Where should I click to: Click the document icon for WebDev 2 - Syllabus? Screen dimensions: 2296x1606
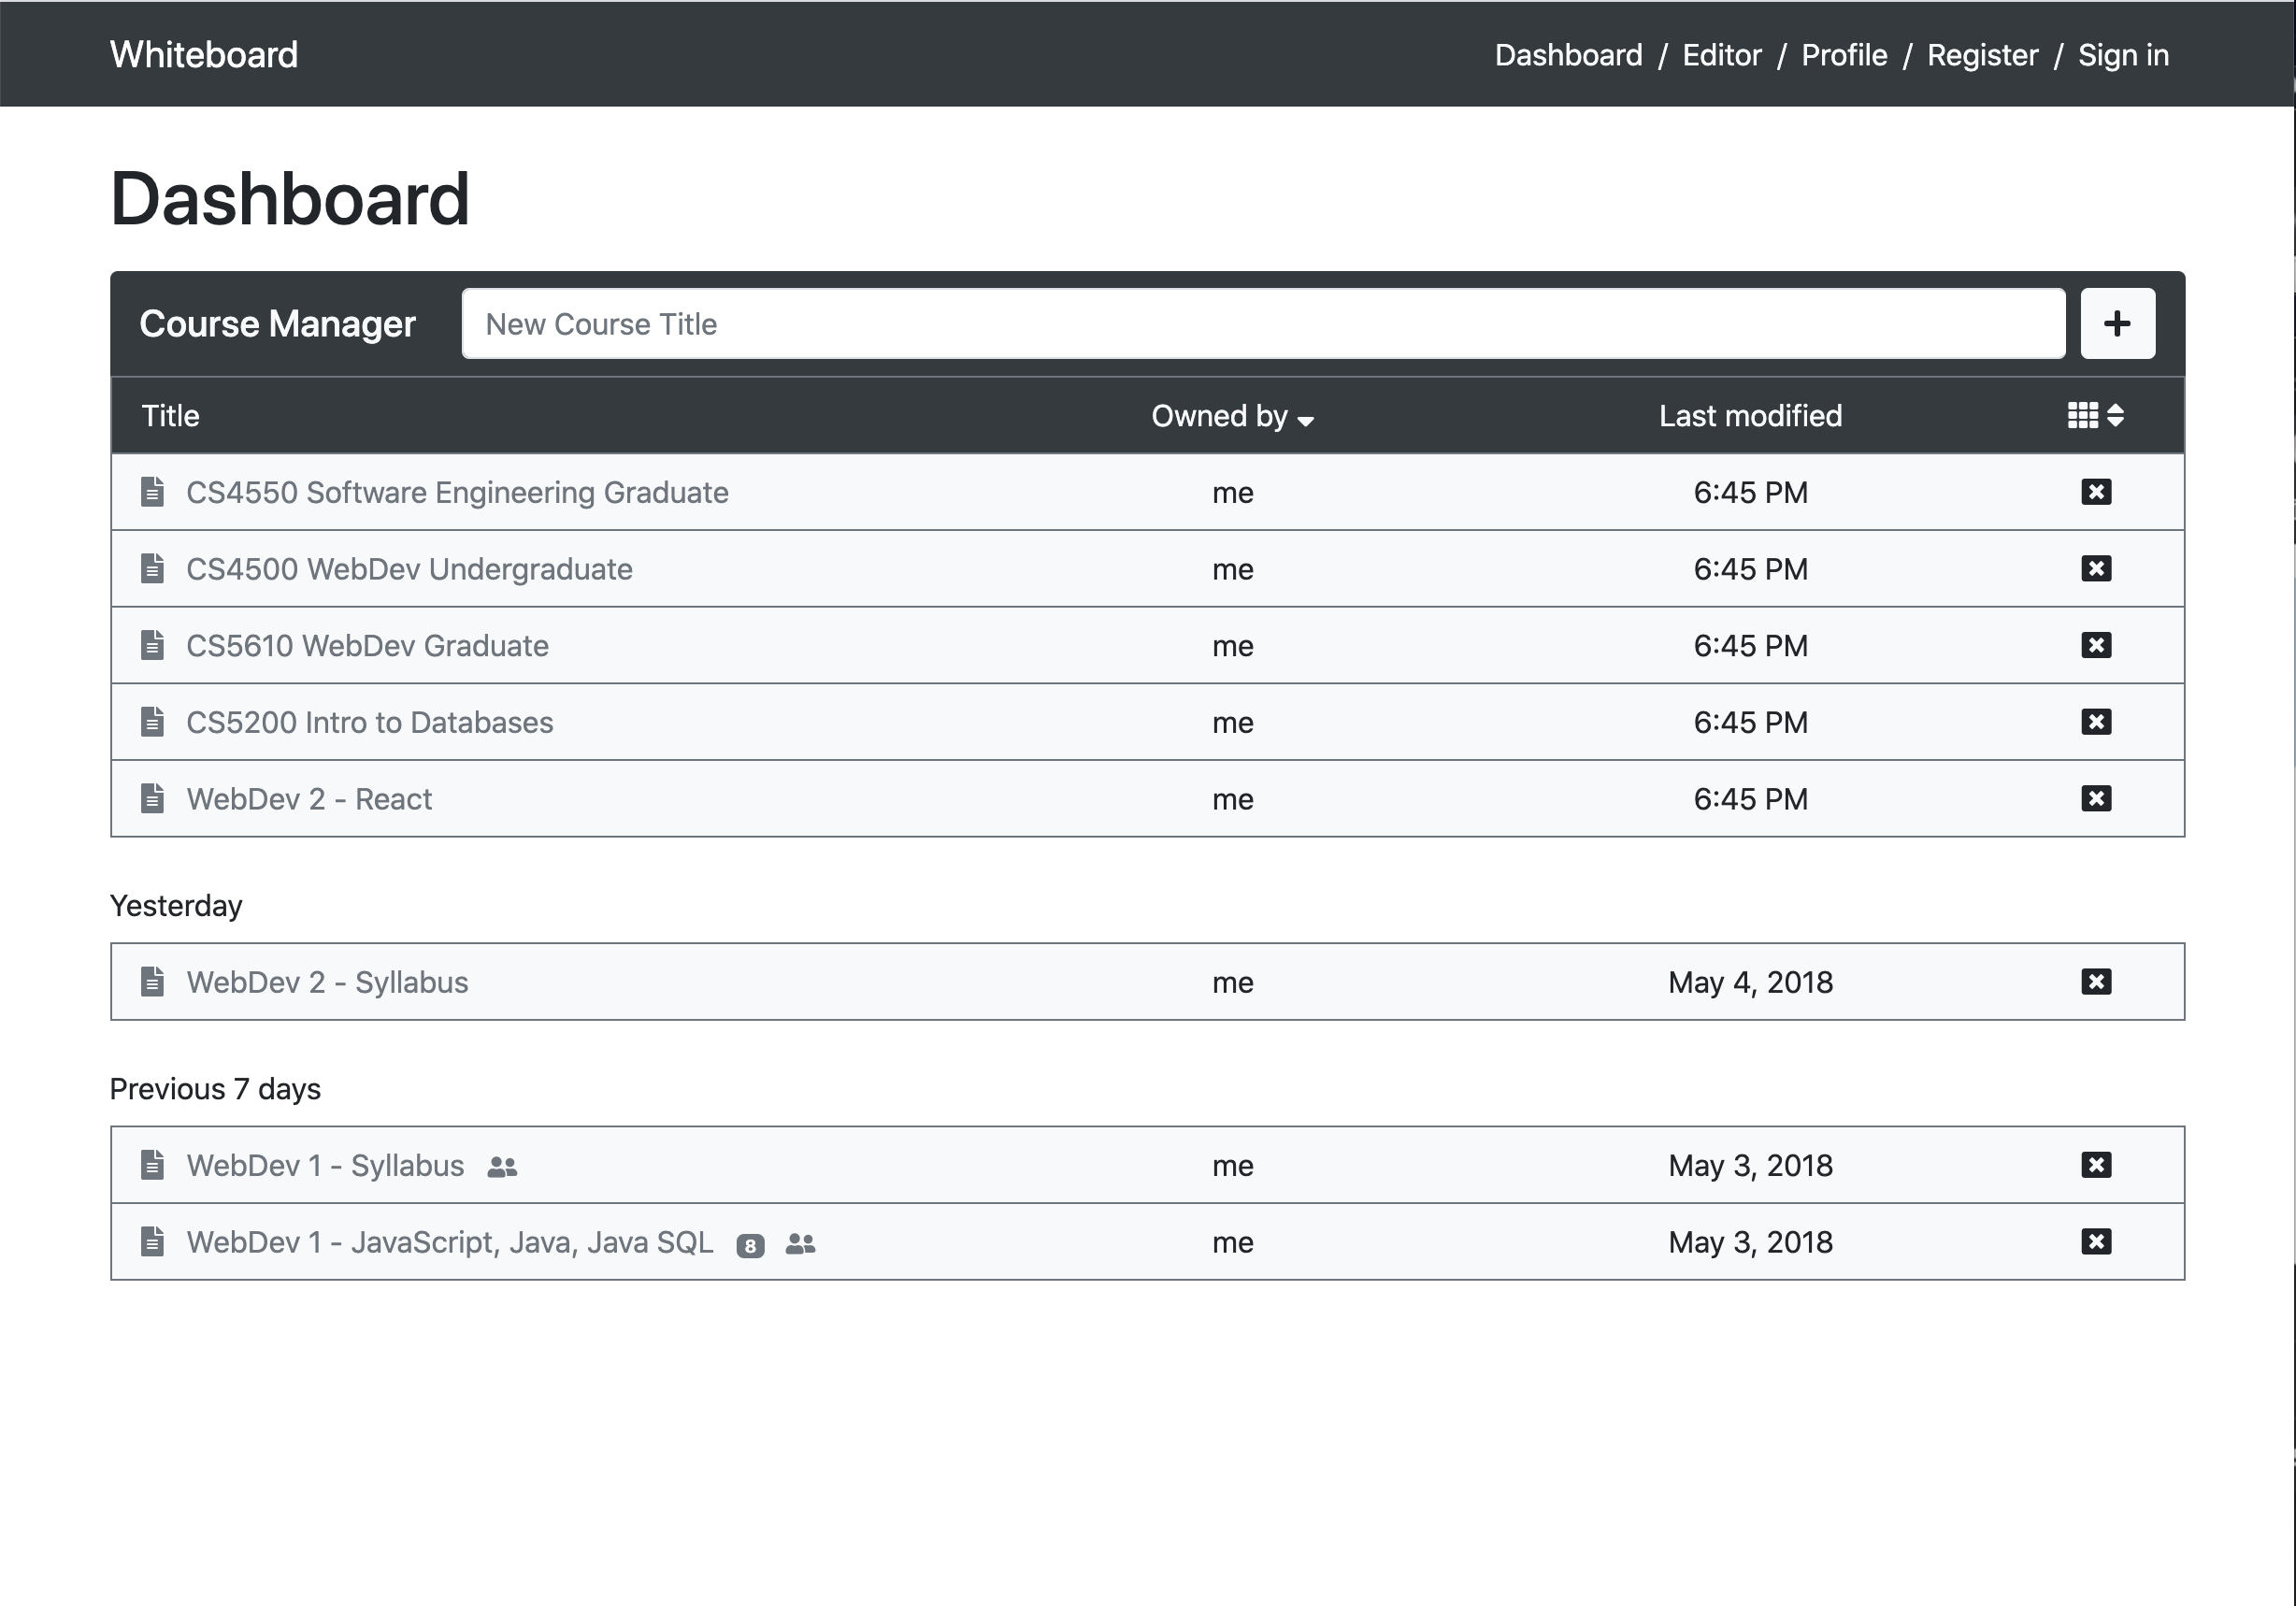click(155, 982)
